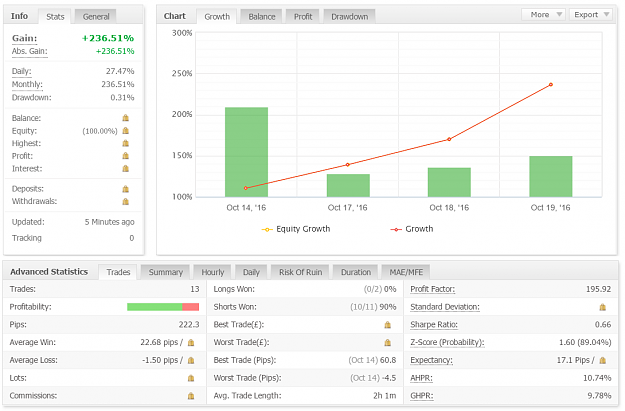
Task: Click the lock icon beside Average Win
Action: click(x=191, y=342)
